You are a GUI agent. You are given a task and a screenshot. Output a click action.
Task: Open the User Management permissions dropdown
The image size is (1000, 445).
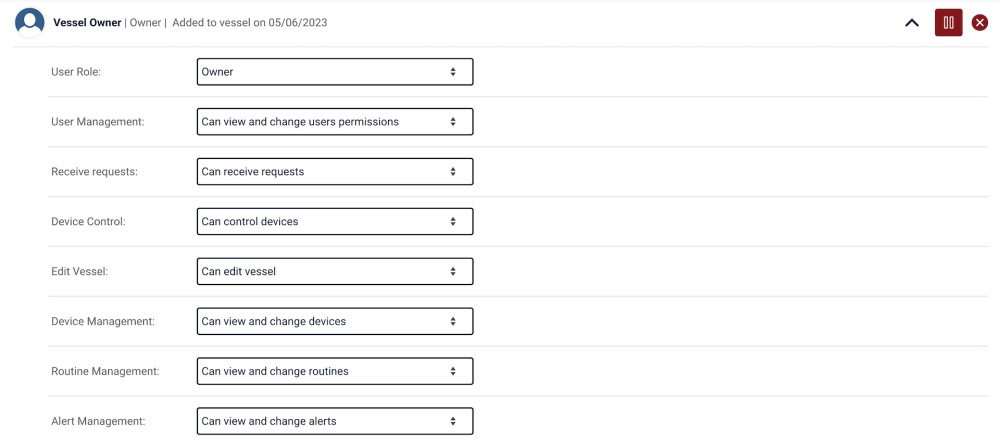pyautogui.click(x=334, y=122)
